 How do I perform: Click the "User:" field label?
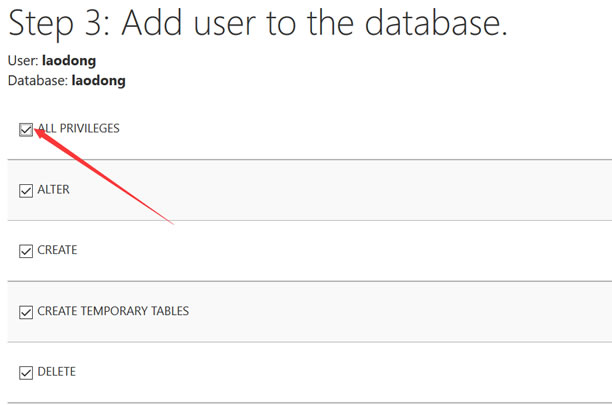[x=23, y=60]
